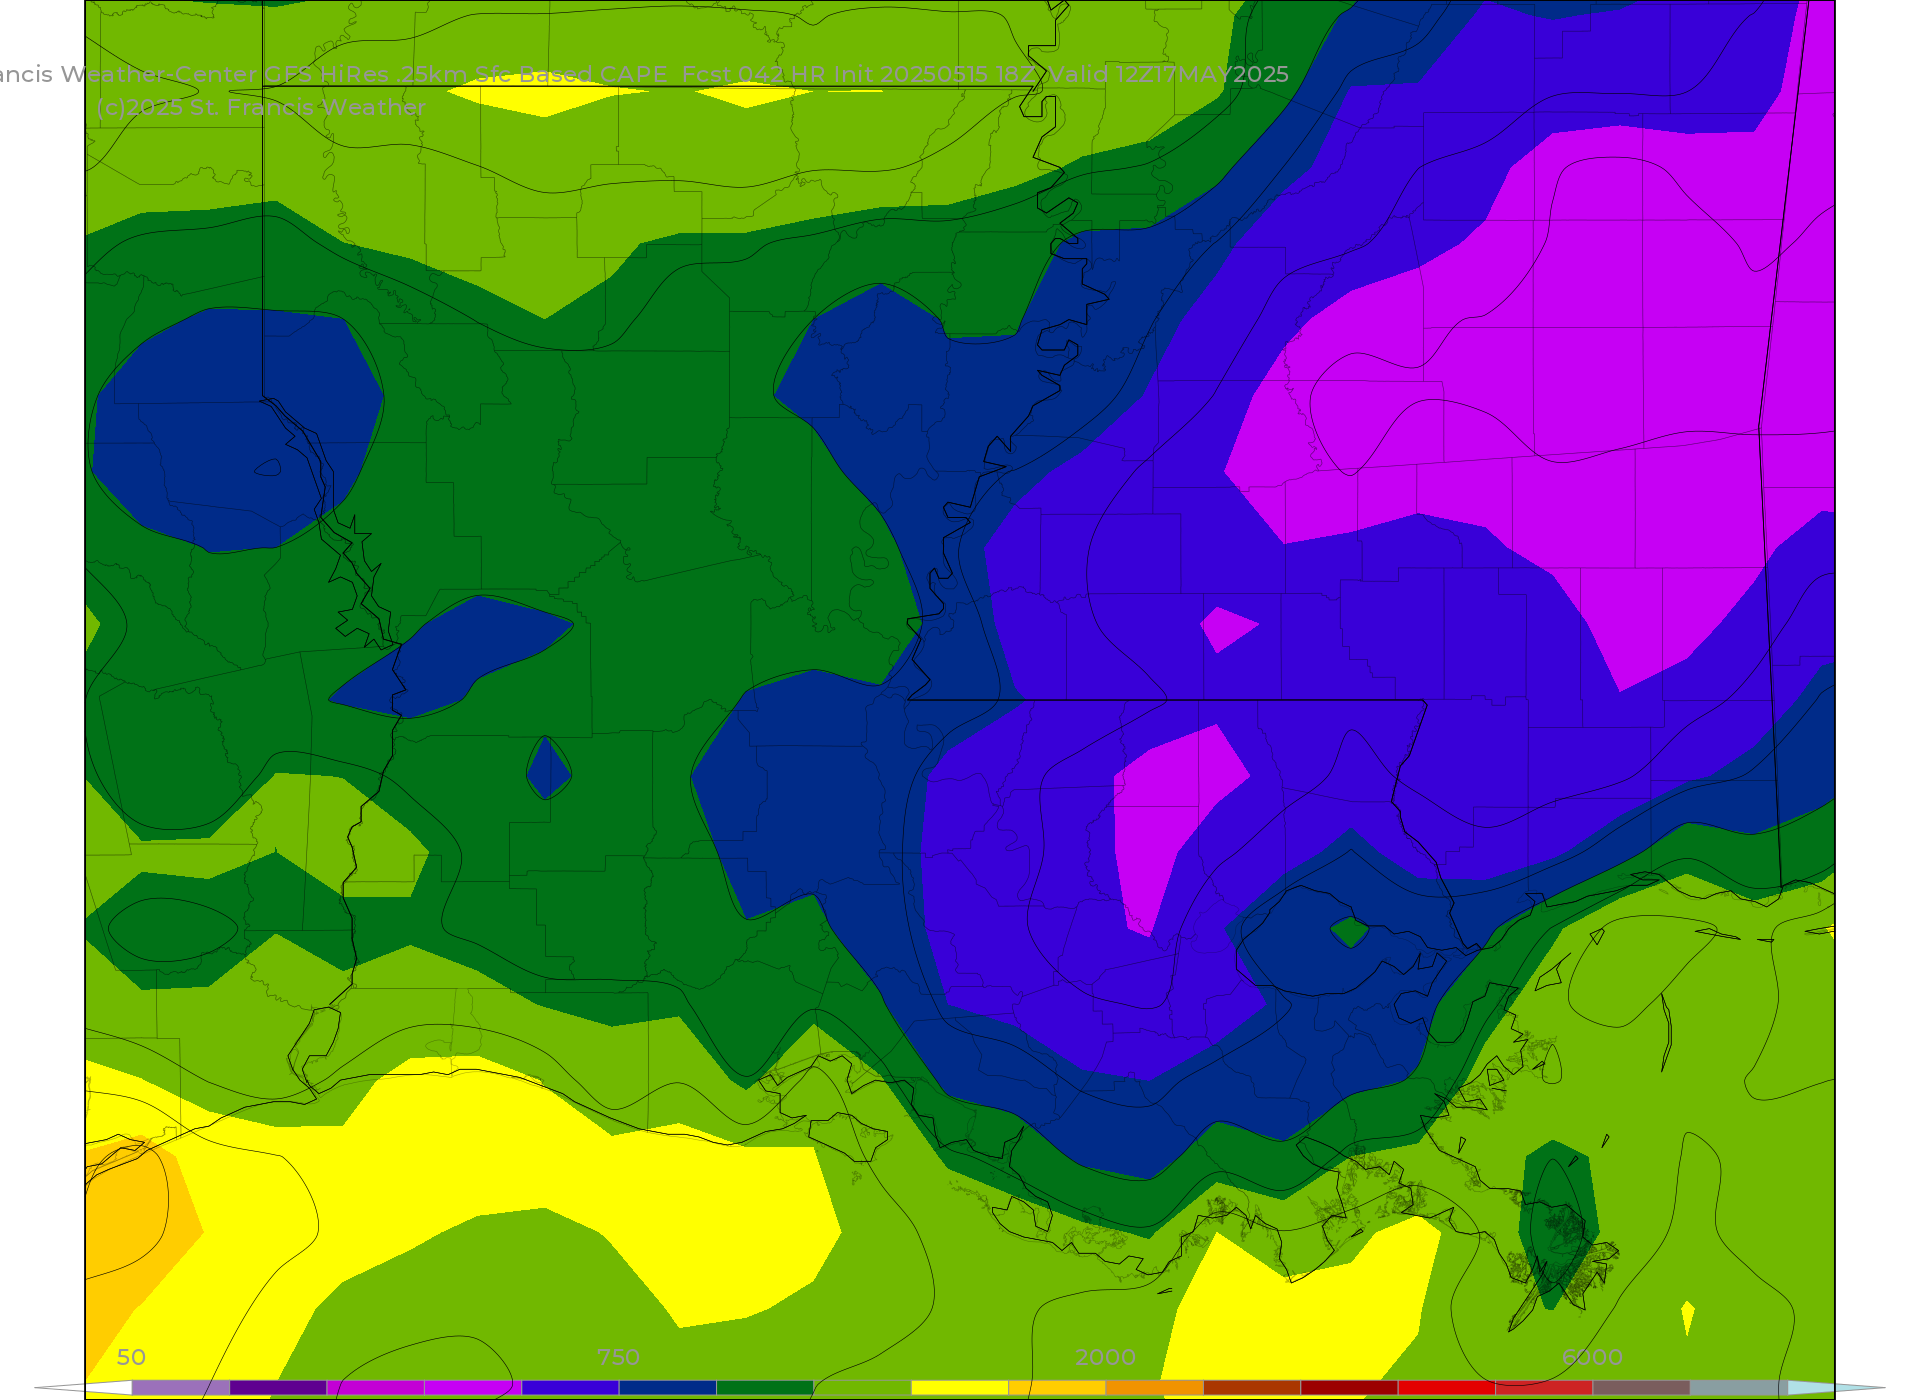Click the "750" color scale label
This screenshot has height=1400, width=1920.
[x=618, y=1357]
